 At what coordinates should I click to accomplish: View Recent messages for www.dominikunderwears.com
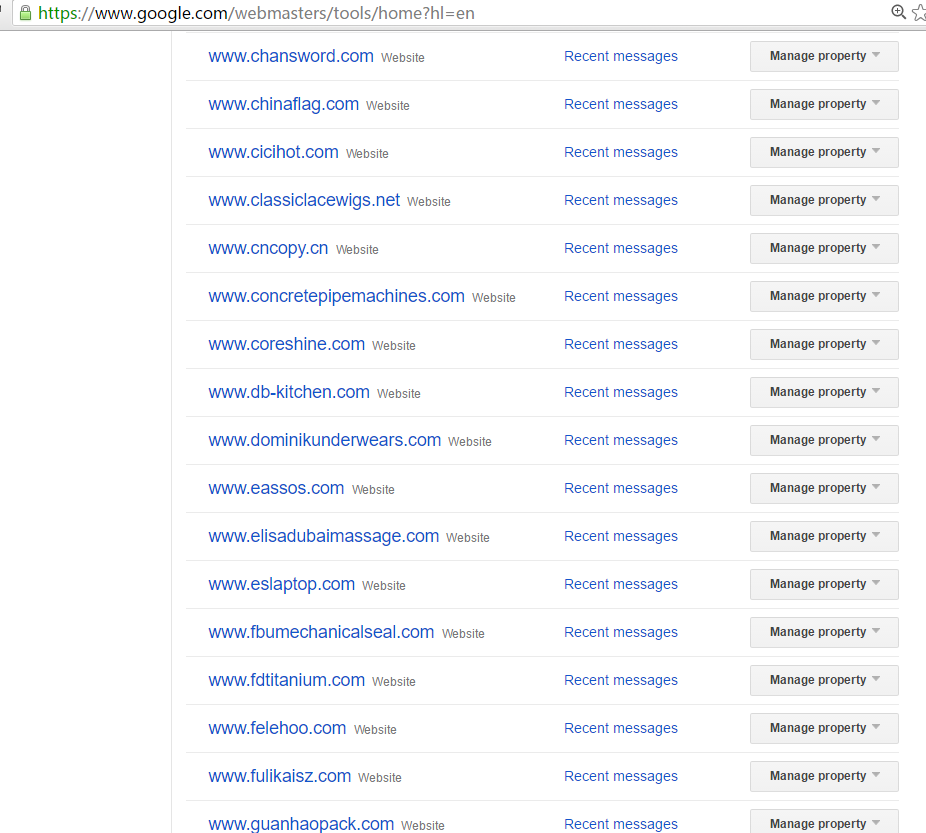pos(621,440)
